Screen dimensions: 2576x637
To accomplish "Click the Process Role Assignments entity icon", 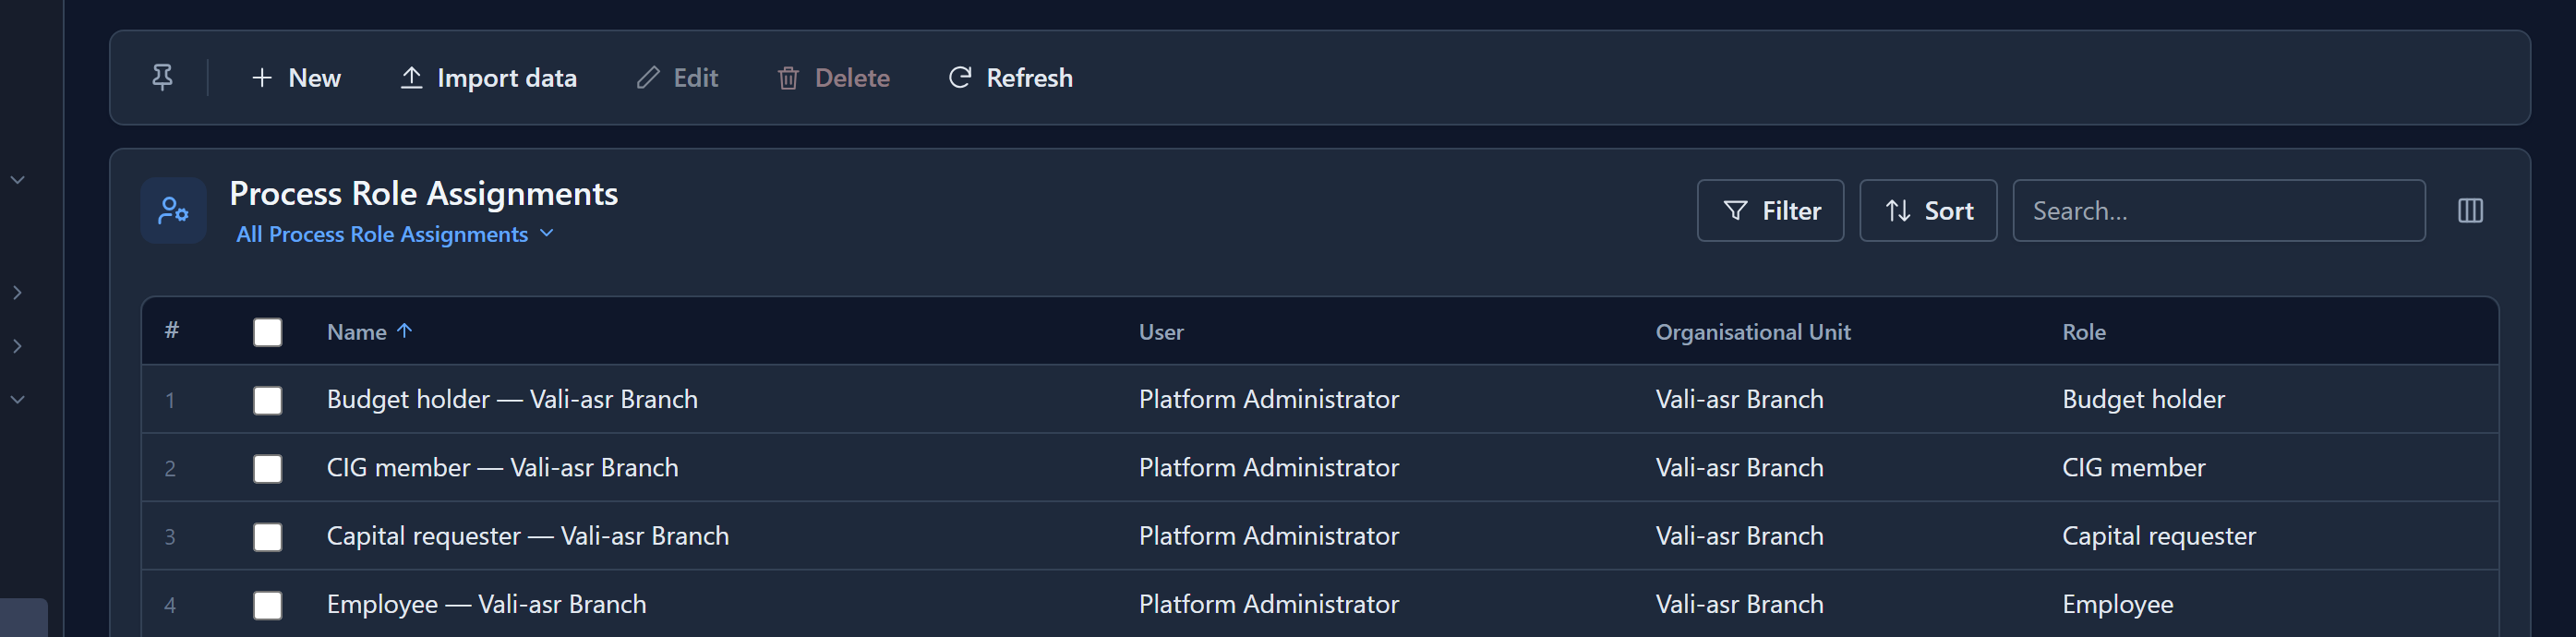I will click(x=173, y=210).
